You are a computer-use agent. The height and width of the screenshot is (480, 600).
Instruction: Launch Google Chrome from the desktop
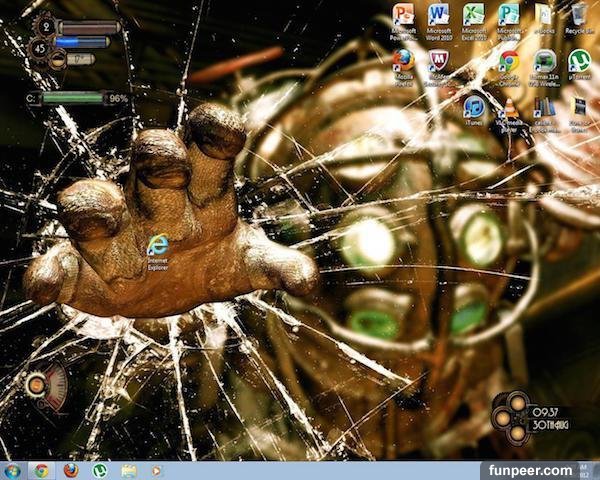[x=508, y=62]
